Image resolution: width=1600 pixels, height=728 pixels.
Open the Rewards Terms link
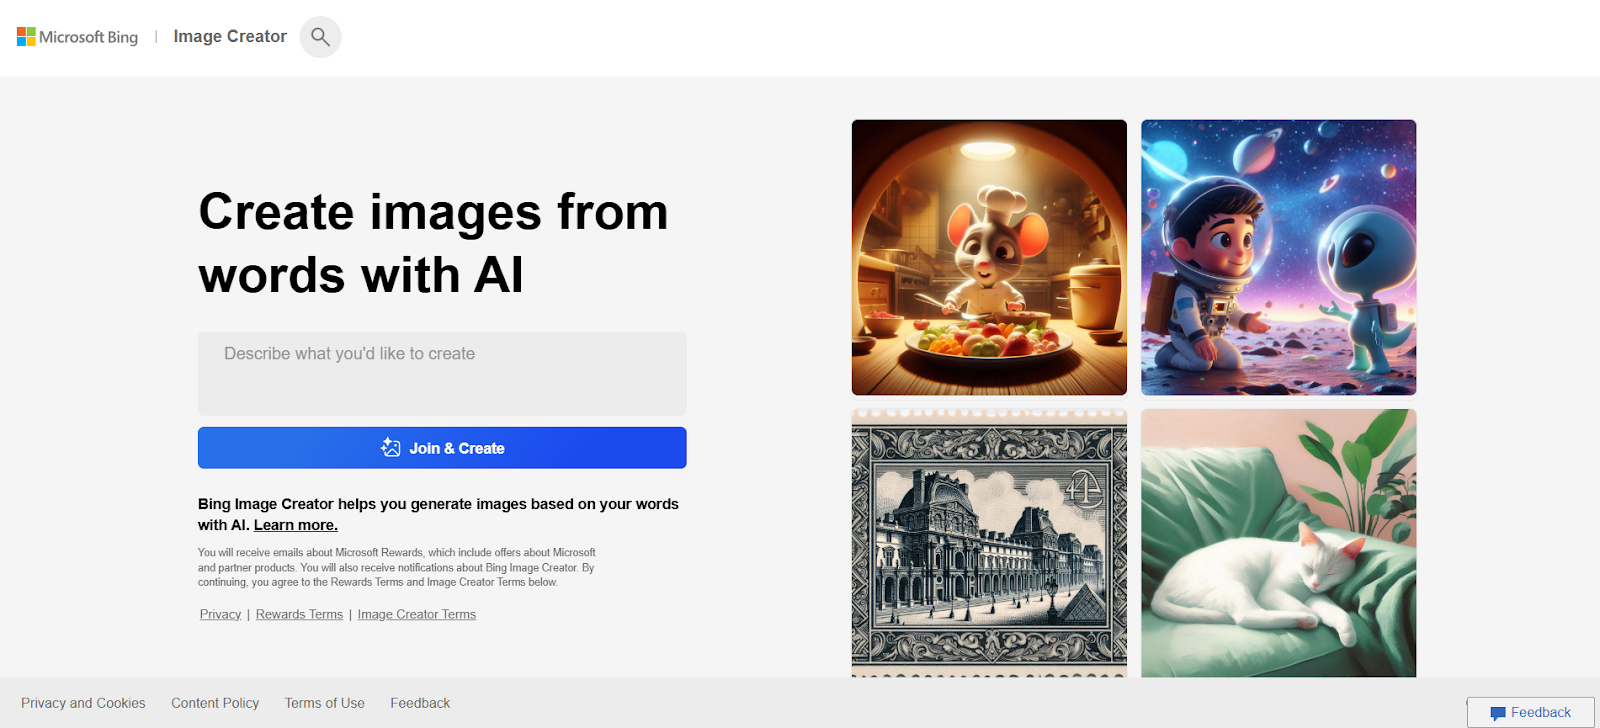(x=299, y=614)
